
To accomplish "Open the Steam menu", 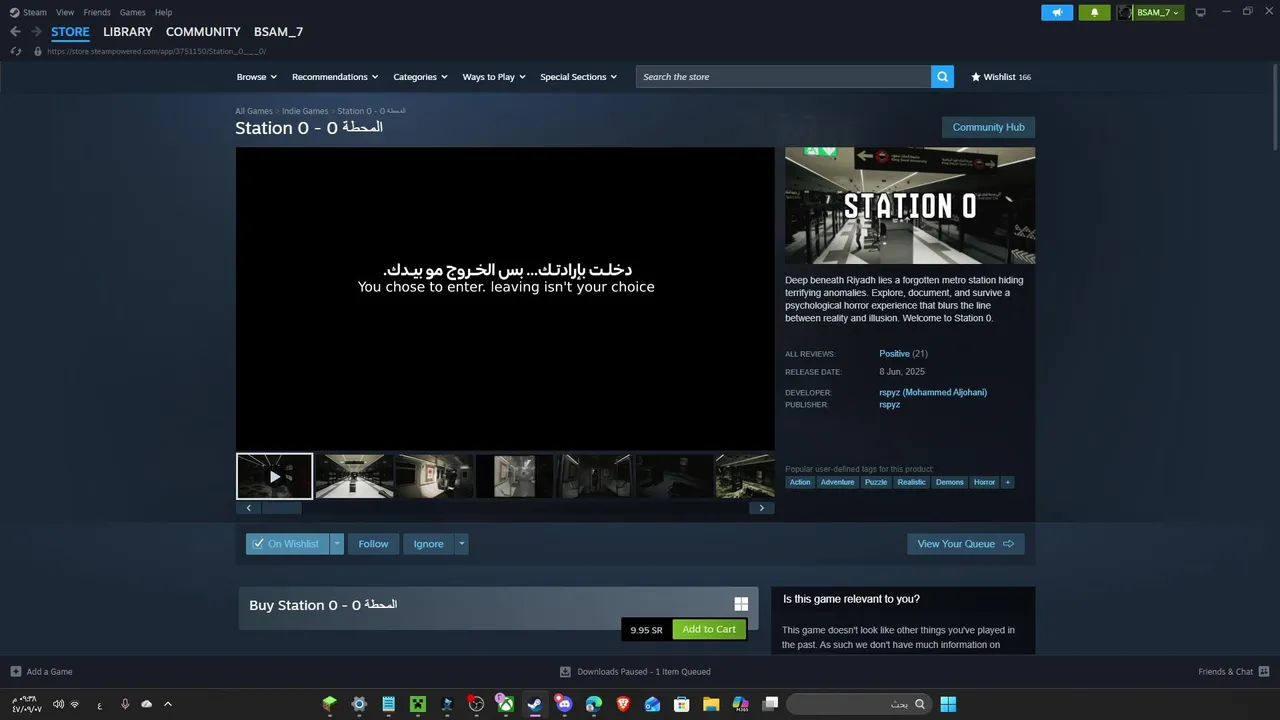I will click(x=28, y=12).
